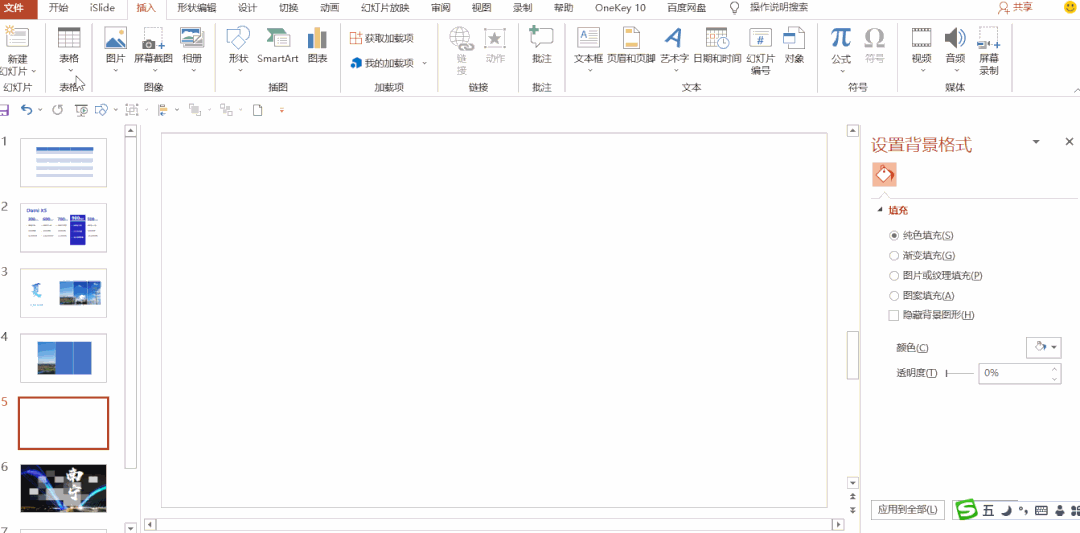Click the Sogou input method S icon
Viewport: 1080px width, 533px height.
tap(968, 510)
